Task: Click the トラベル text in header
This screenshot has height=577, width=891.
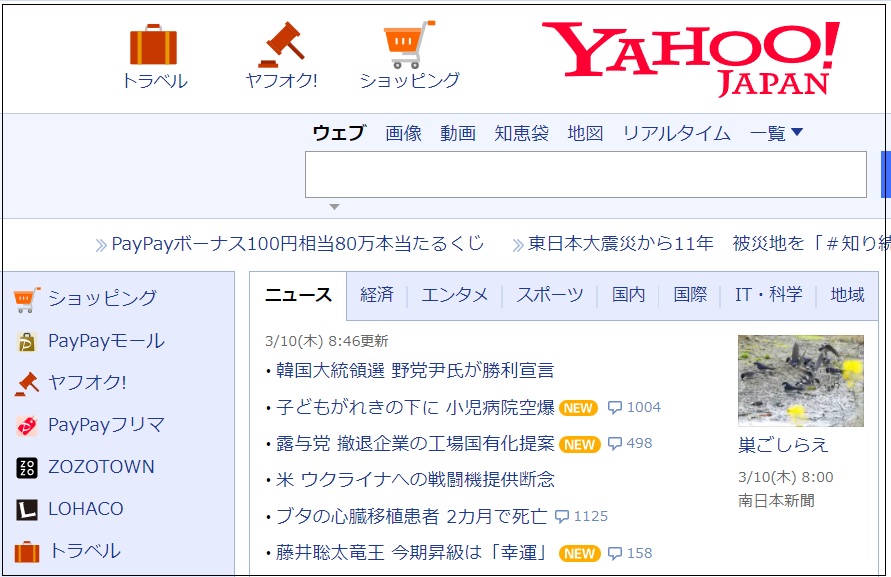Action: (155, 81)
